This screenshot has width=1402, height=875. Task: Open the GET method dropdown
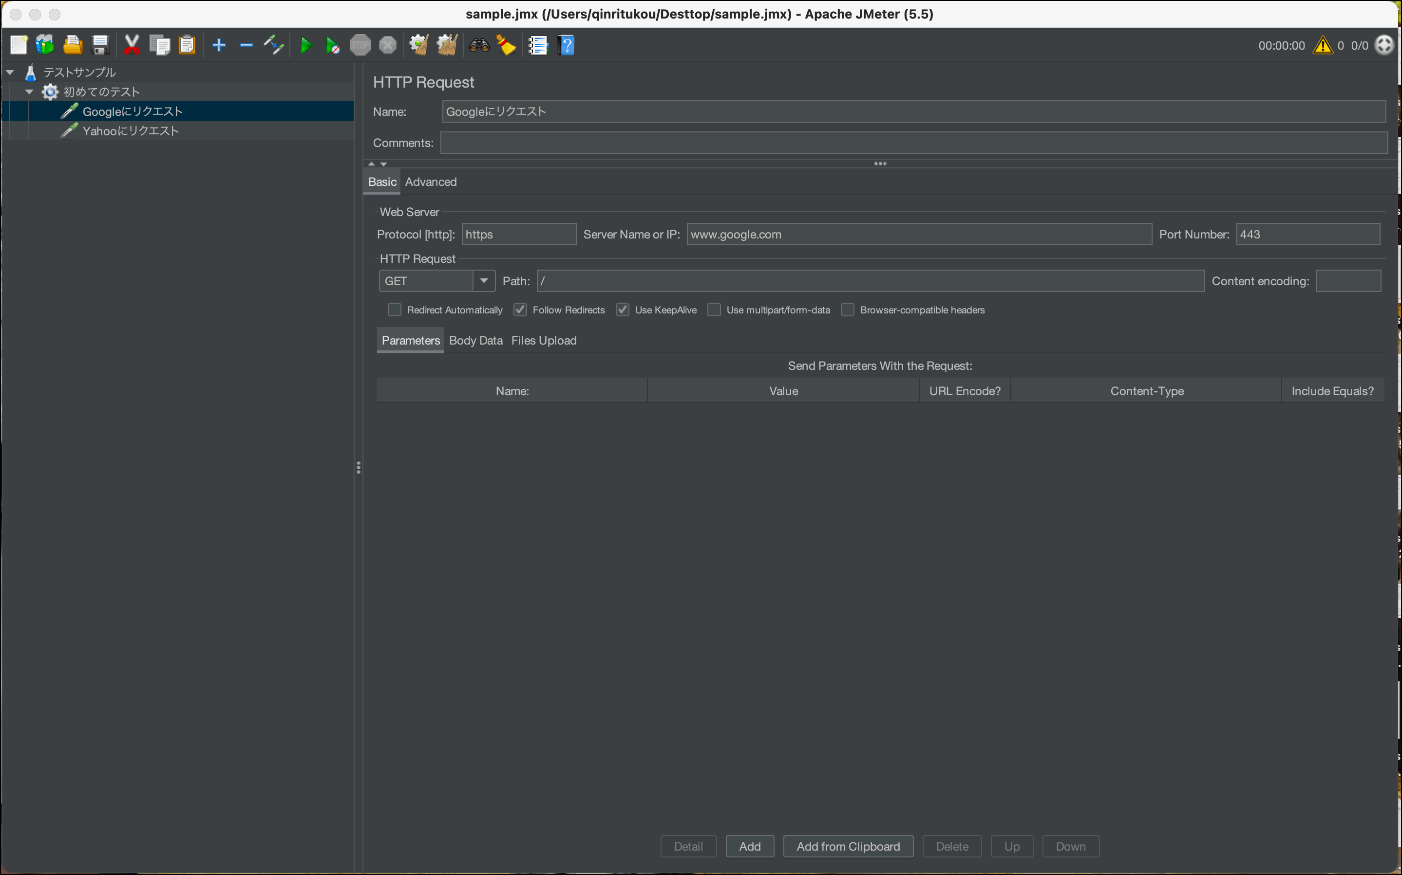tap(484, 281)
